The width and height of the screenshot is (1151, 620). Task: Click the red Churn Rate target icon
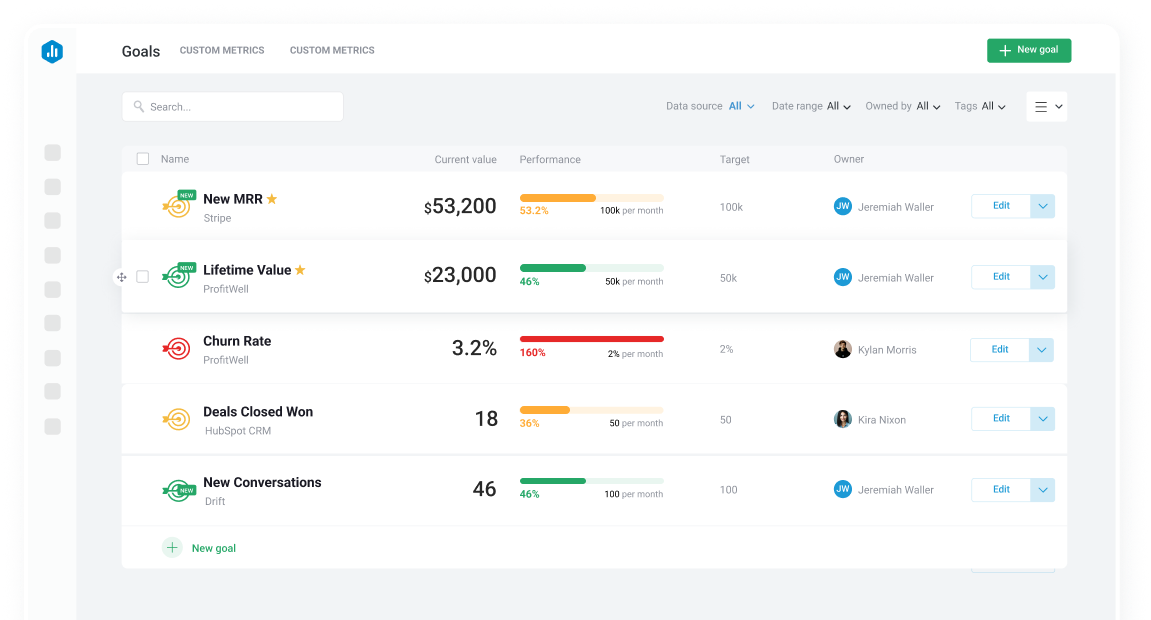pos(177,348)
